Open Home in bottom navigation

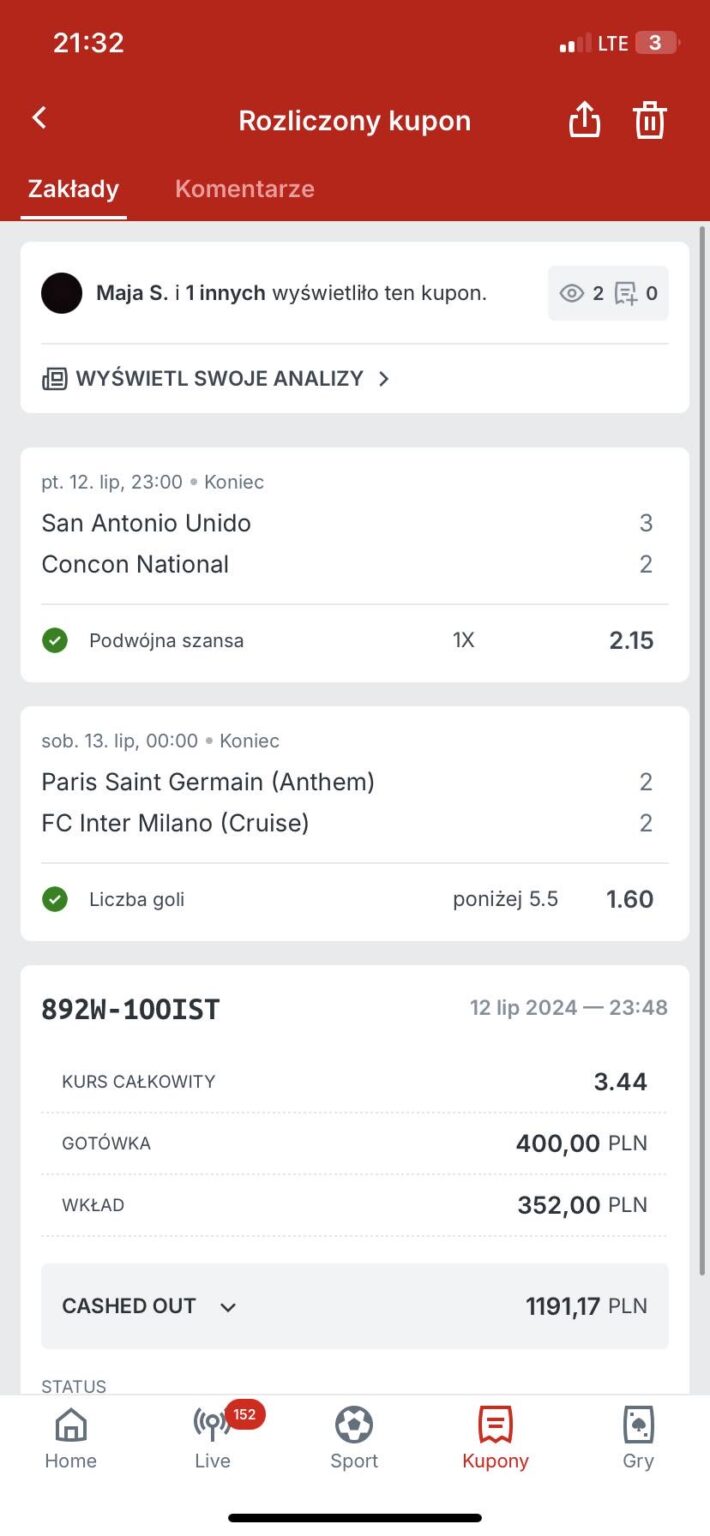click(70, 1439)
